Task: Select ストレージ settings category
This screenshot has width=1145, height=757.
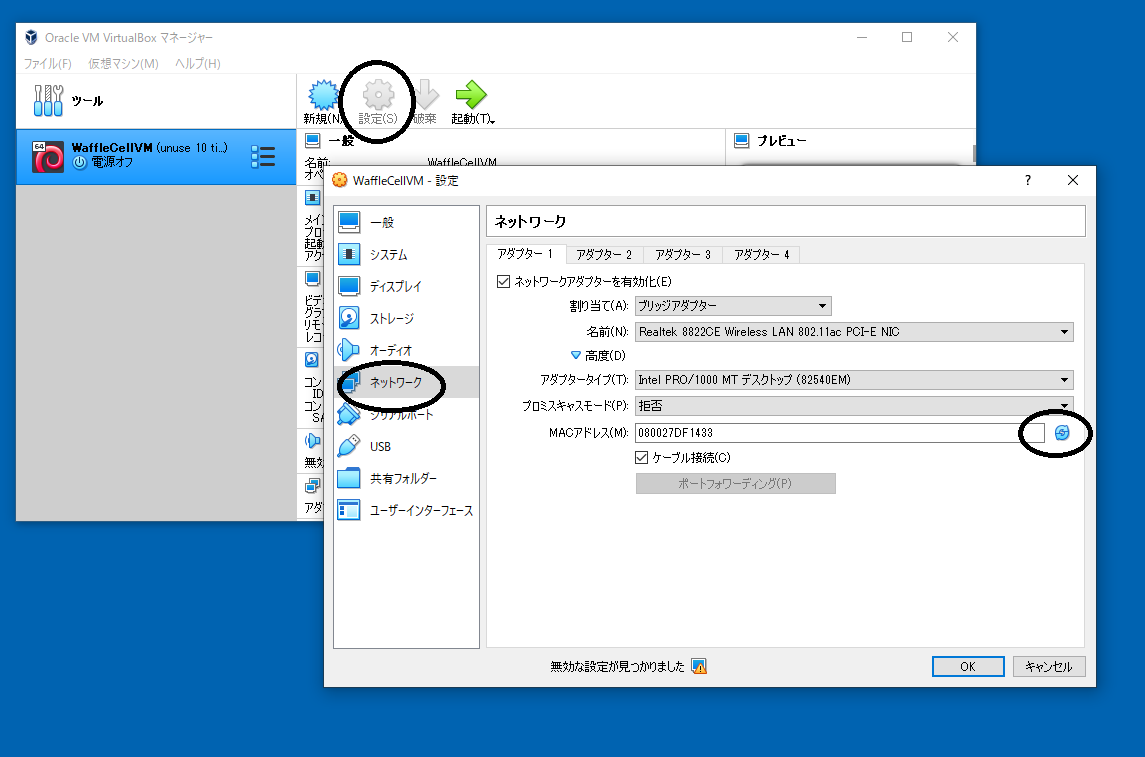Action: click(406, 318)
